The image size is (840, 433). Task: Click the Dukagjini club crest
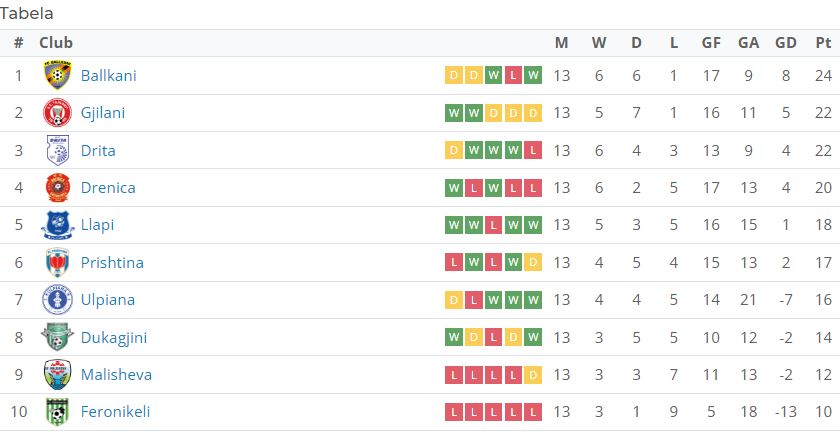pos(57,337)
